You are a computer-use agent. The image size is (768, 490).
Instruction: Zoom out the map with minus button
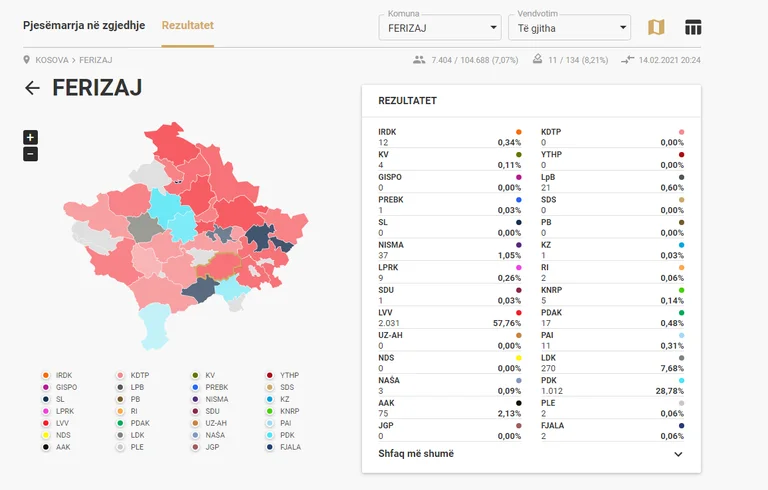pyautogui.click(x=30, y=154)
